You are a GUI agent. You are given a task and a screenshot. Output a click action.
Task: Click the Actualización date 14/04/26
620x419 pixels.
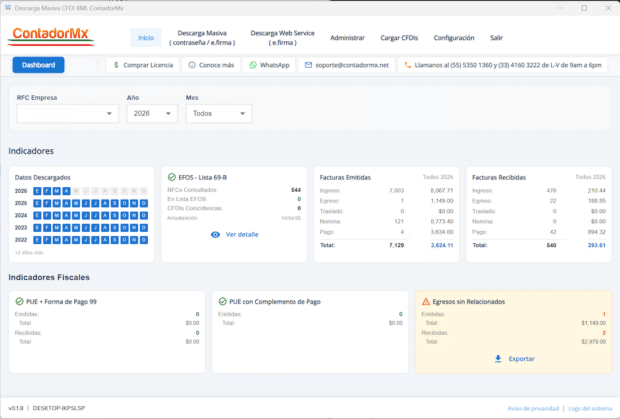pyautogui.click(x=291, y=218)
